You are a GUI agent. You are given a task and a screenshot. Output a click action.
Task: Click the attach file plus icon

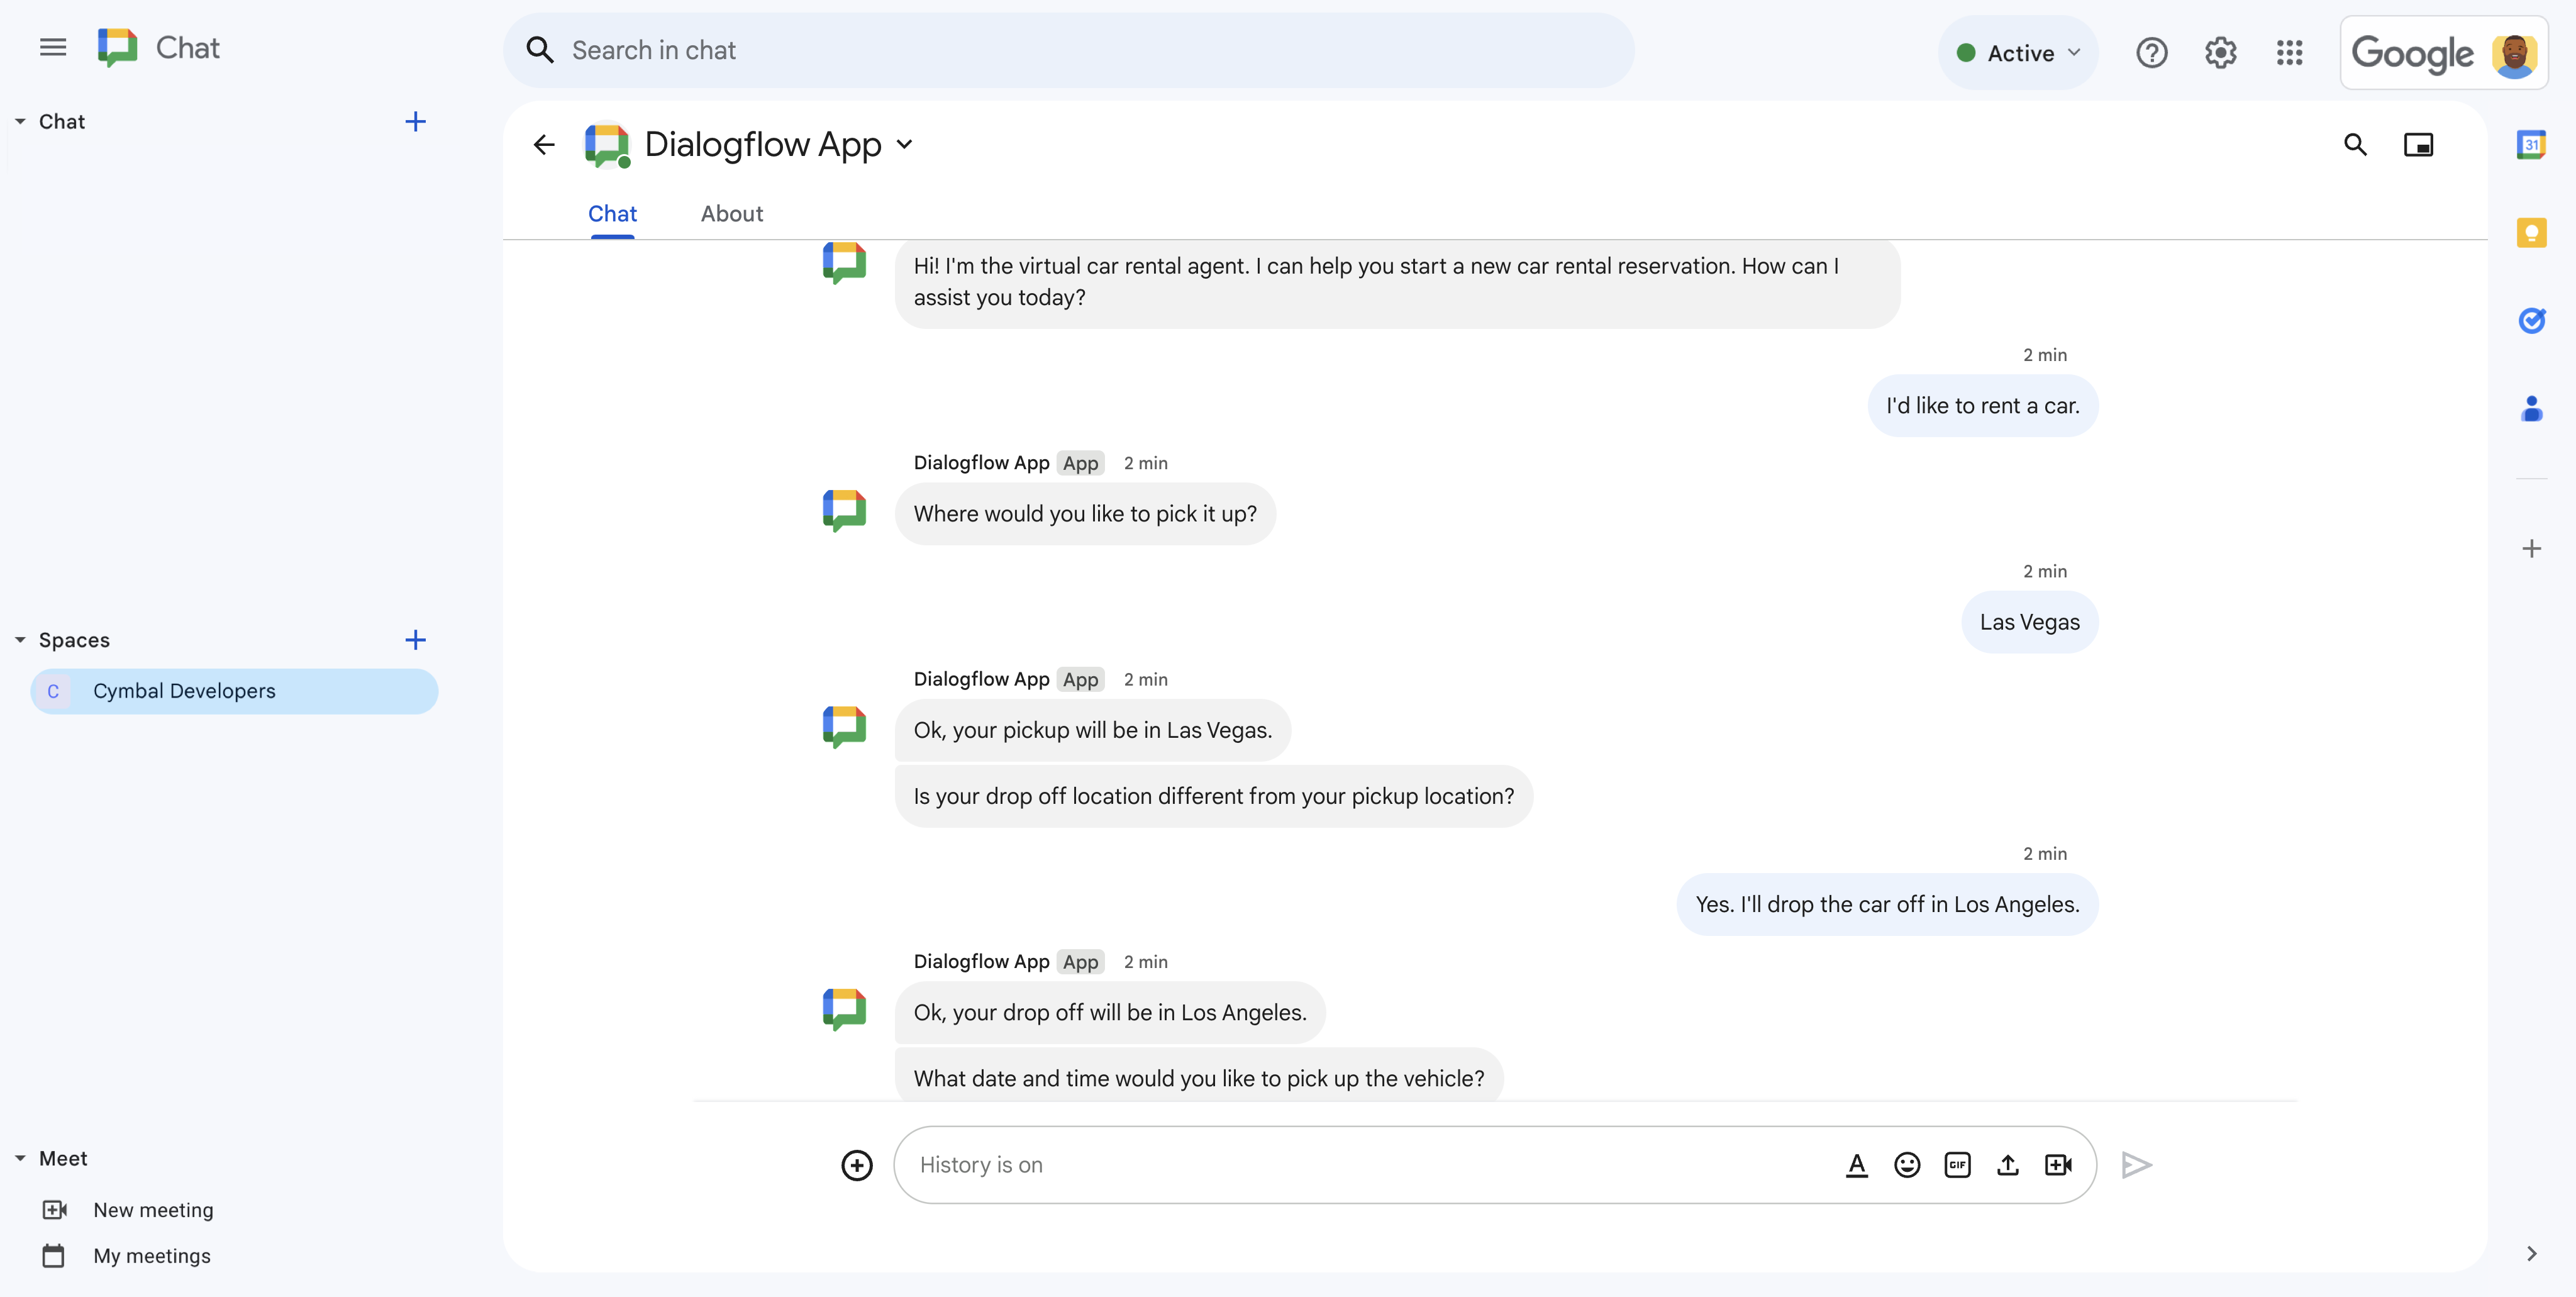tap(858, 1165)
